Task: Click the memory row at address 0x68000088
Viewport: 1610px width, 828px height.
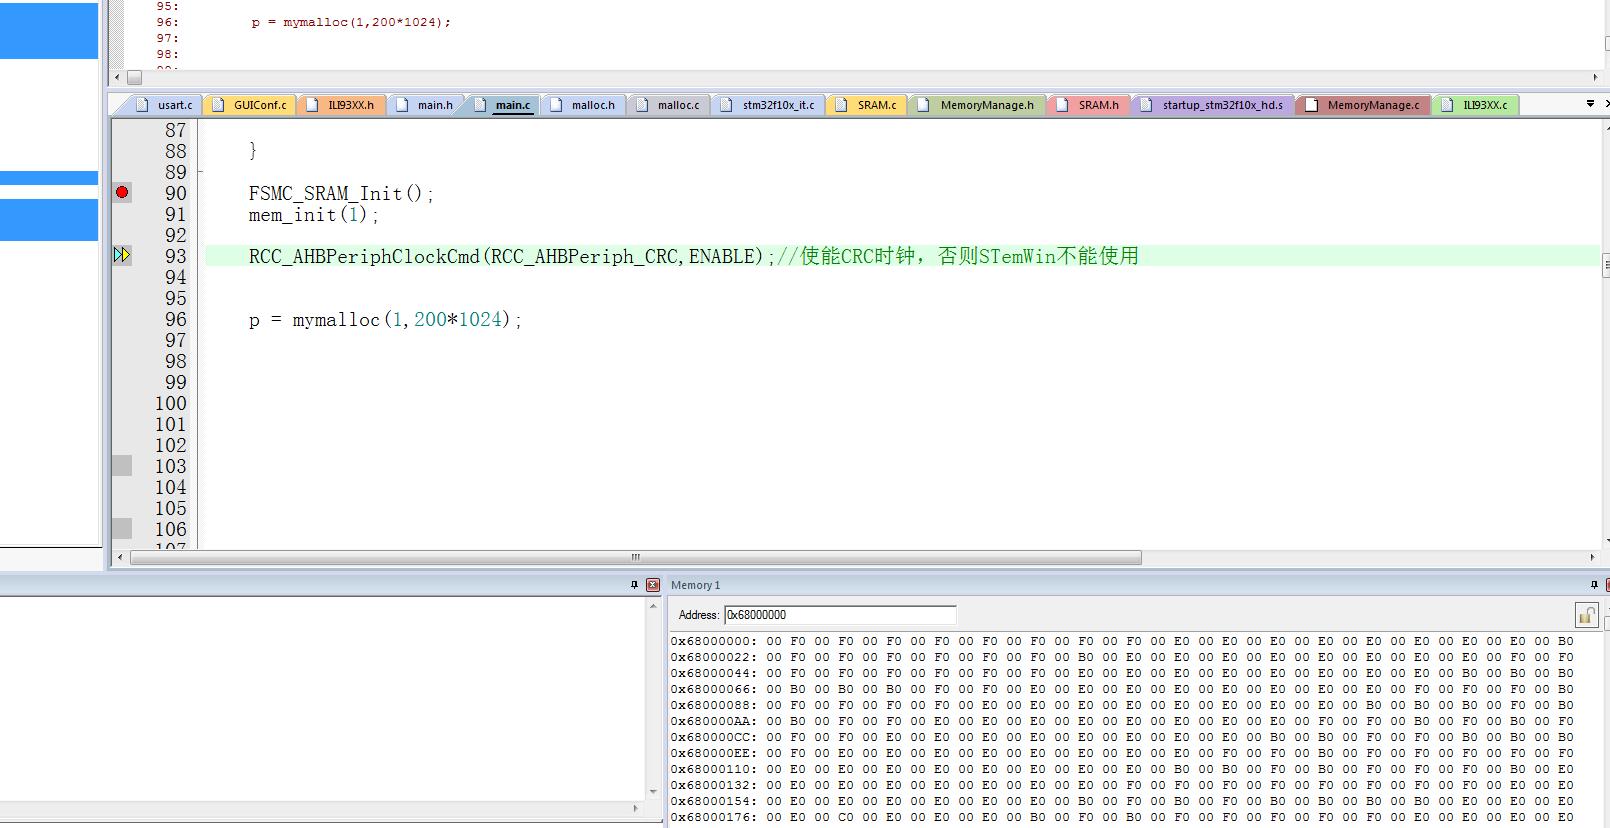Action: click(x=1122, y=705)
